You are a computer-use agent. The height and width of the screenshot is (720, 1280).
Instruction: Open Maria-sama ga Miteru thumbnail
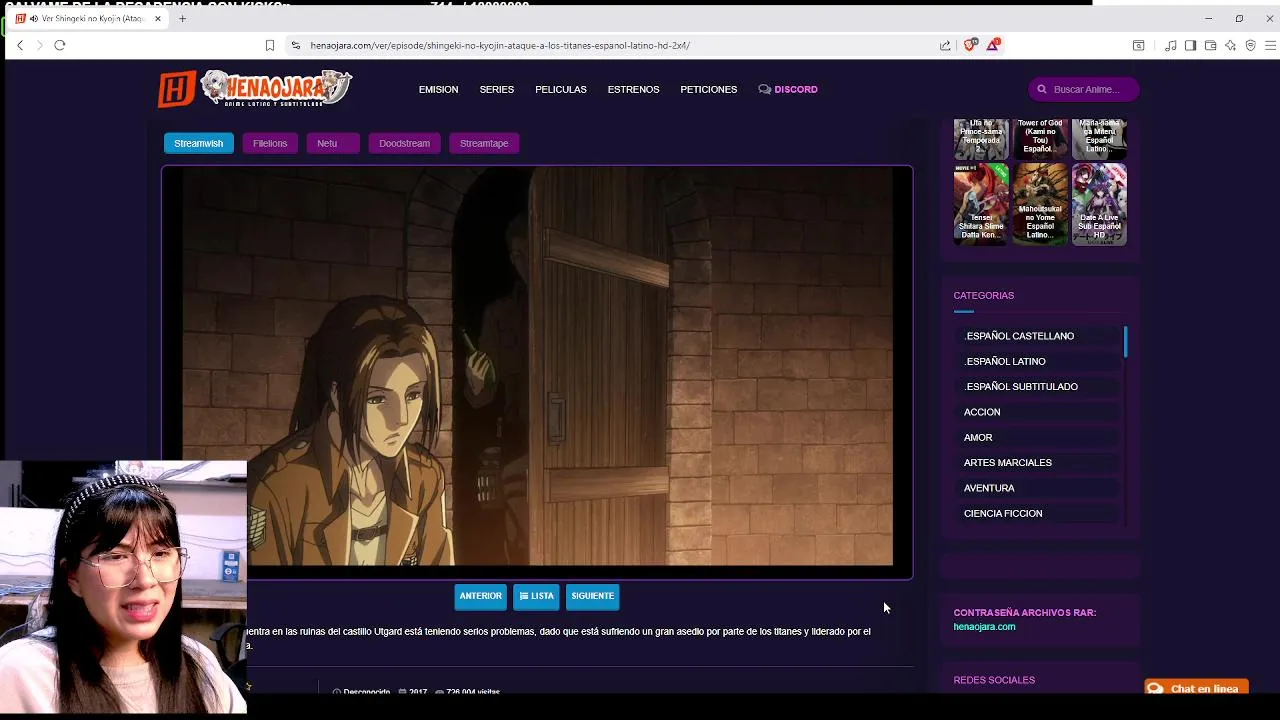point(1099,138)
